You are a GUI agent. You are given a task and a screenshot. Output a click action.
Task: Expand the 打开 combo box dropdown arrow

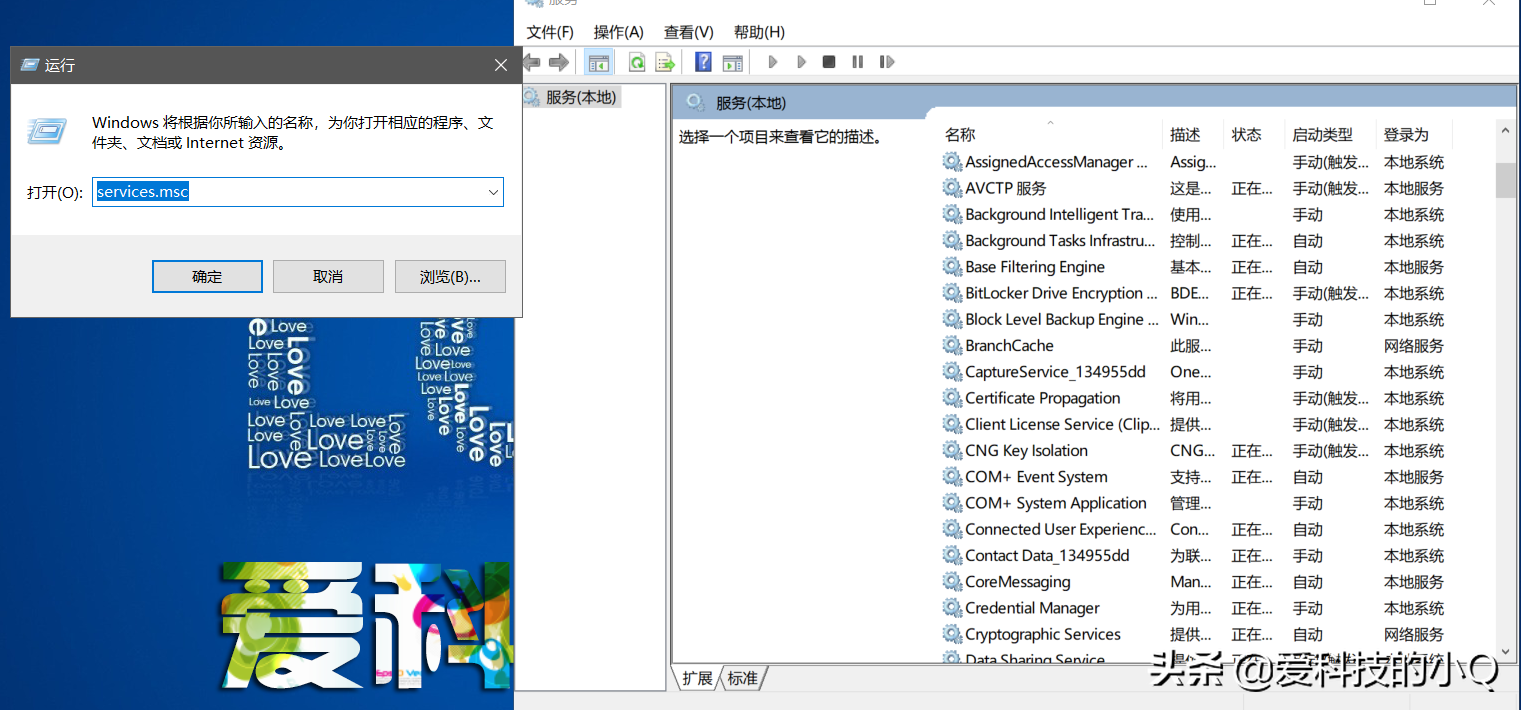493,192
